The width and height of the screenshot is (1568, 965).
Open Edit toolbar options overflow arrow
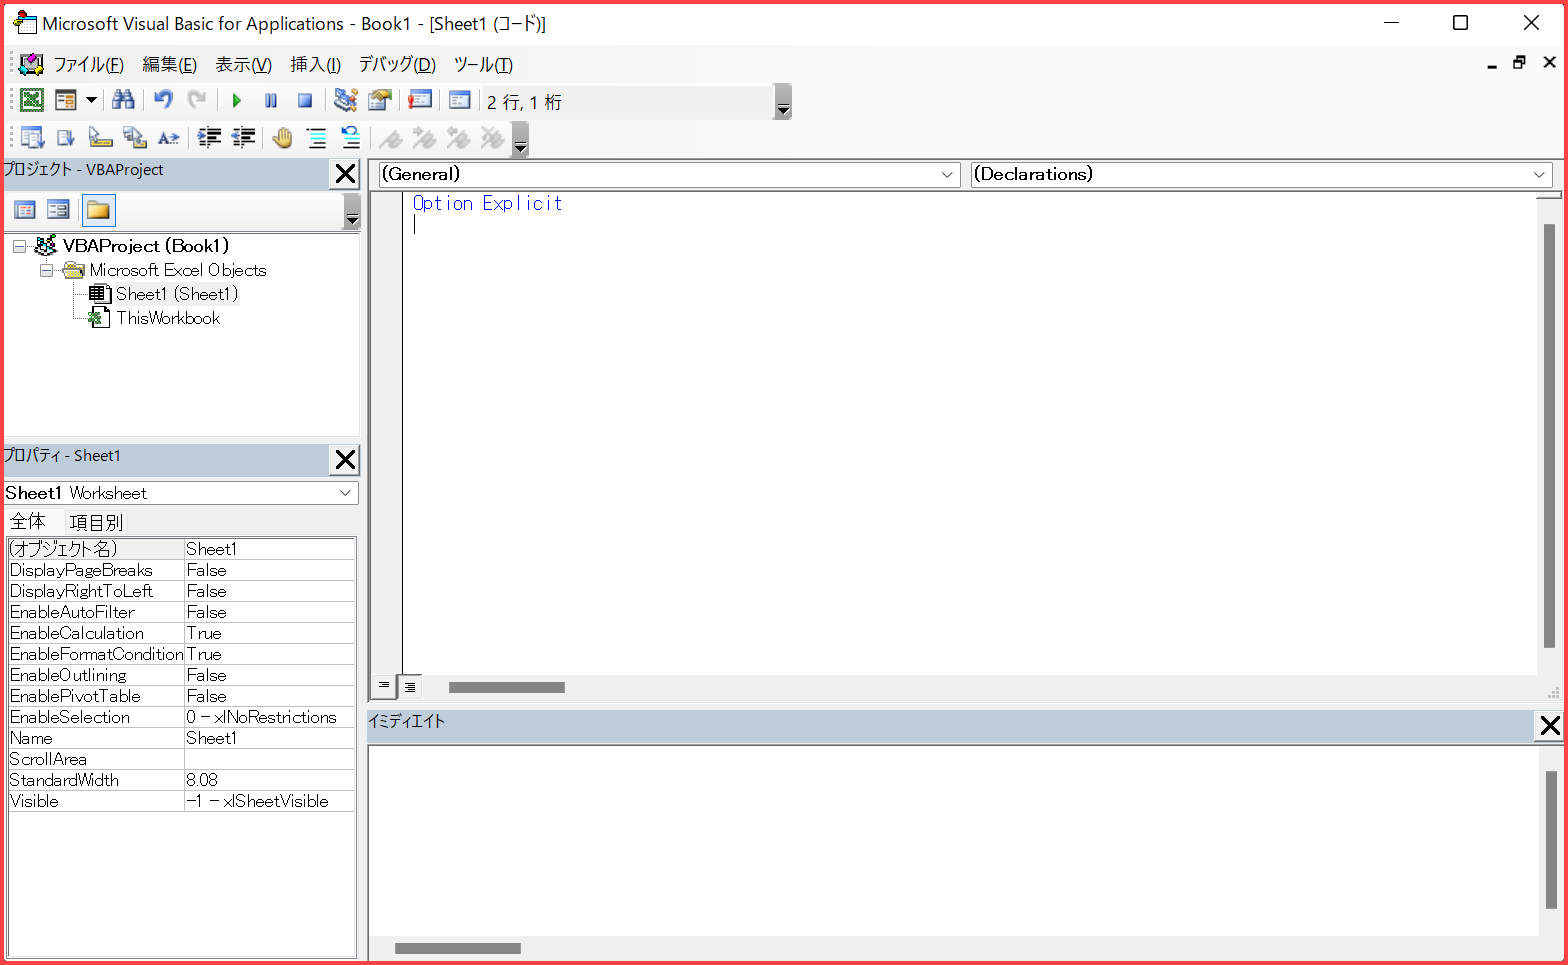[520, 140]
